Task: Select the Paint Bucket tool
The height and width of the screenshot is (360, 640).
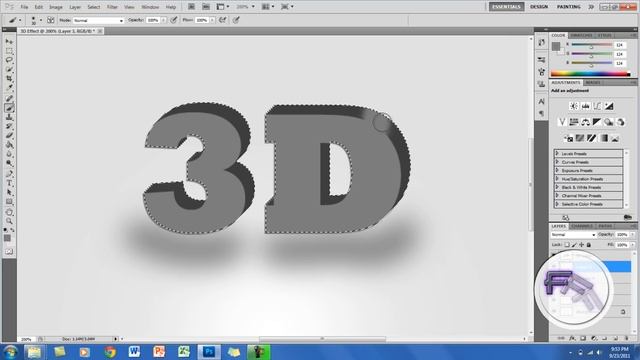Action: (x=9, y=145)
